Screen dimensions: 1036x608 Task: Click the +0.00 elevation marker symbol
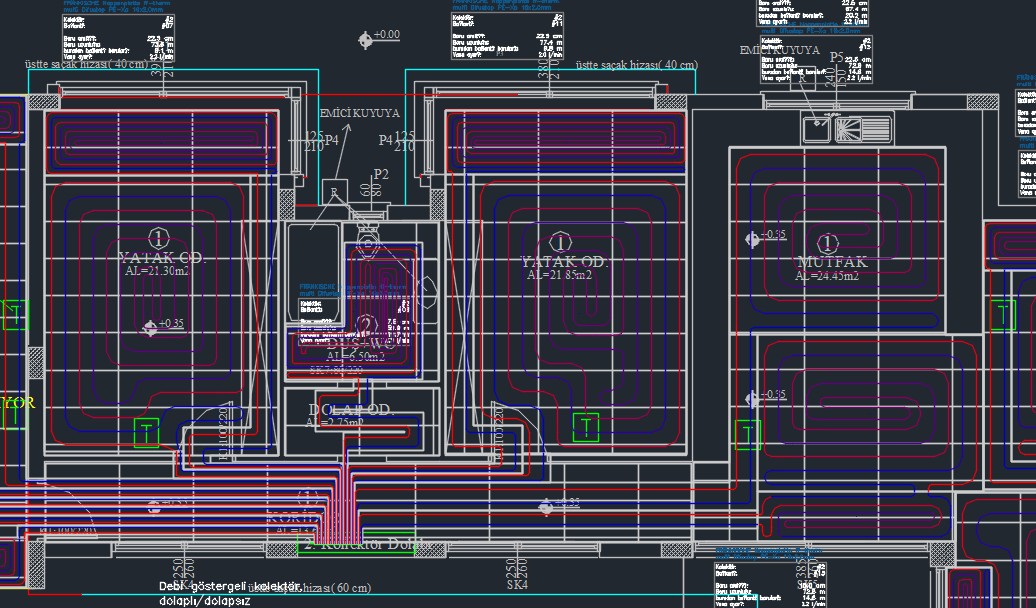(x=365, y=39)
